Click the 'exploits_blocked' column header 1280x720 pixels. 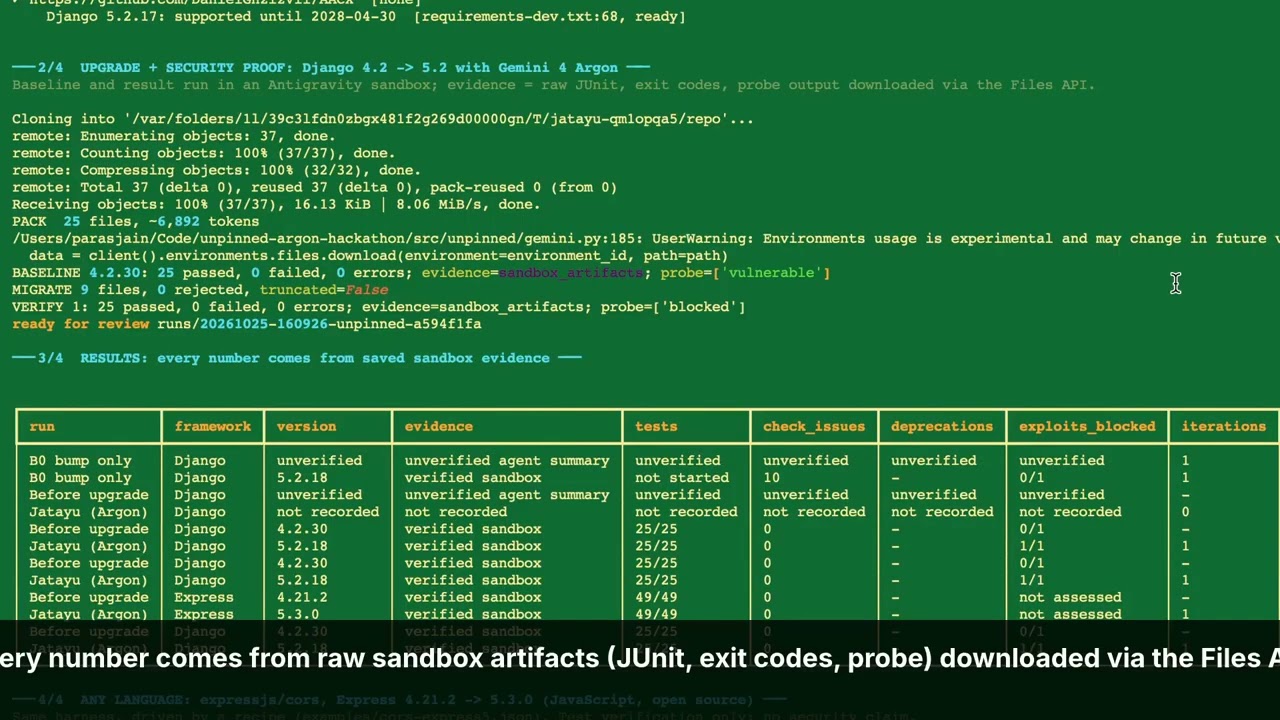click(1087, 426)
